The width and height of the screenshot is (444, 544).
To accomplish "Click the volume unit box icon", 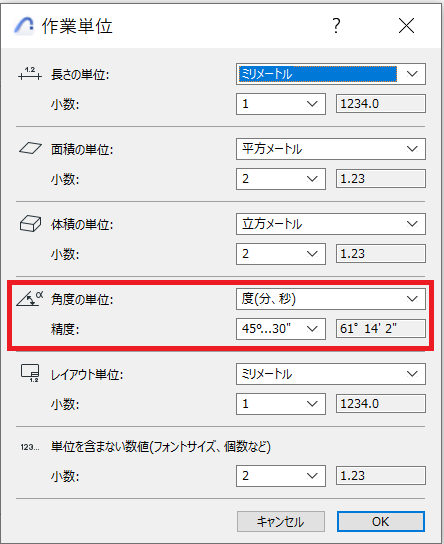I will (31, 223).
